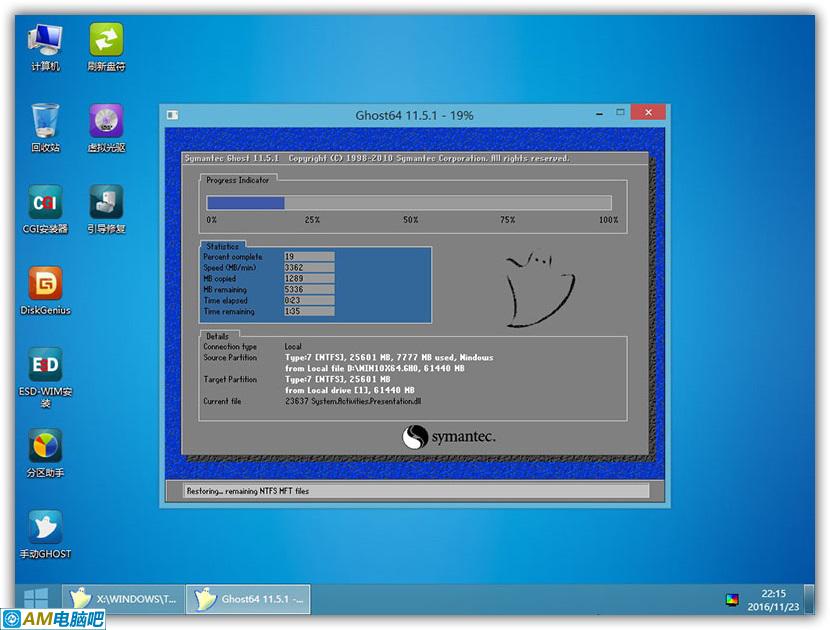The height and width of the screenshot is (630, 830).
Task: Click the Symantec Ghost copyright header
Action: tap(377, 158)
